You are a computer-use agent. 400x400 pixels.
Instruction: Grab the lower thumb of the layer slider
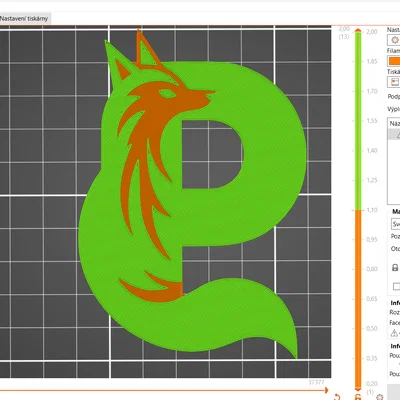tap(358, 389)
